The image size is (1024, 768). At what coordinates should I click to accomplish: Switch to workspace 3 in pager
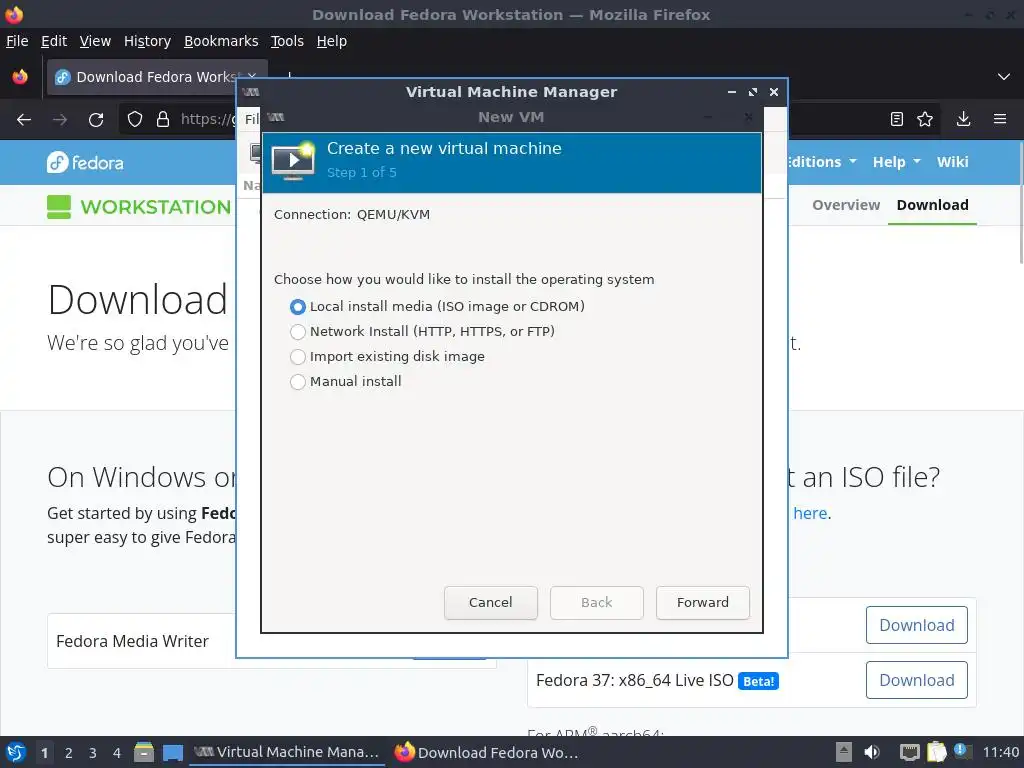93,753
